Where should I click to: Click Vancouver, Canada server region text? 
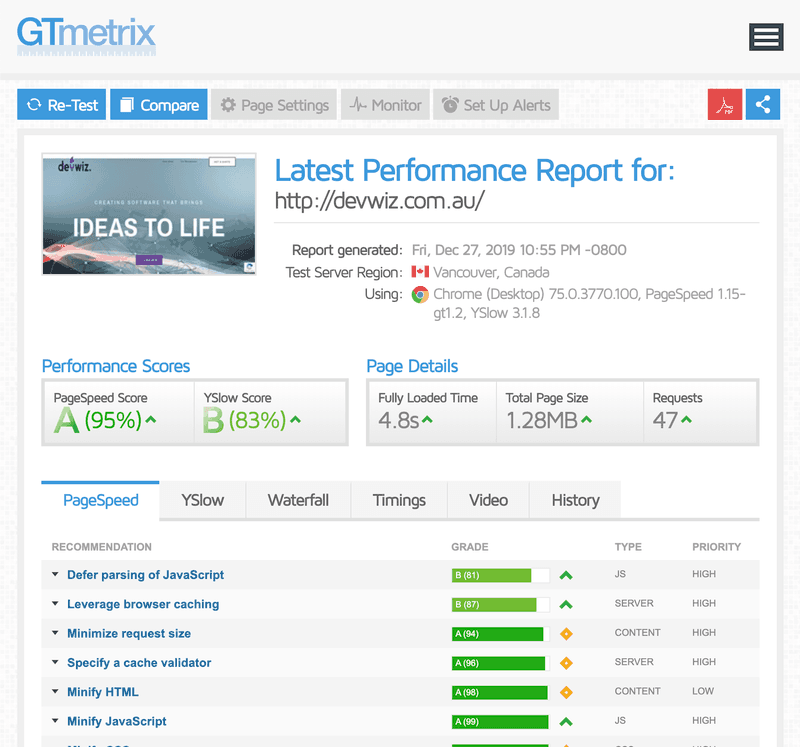click(491, 272)
